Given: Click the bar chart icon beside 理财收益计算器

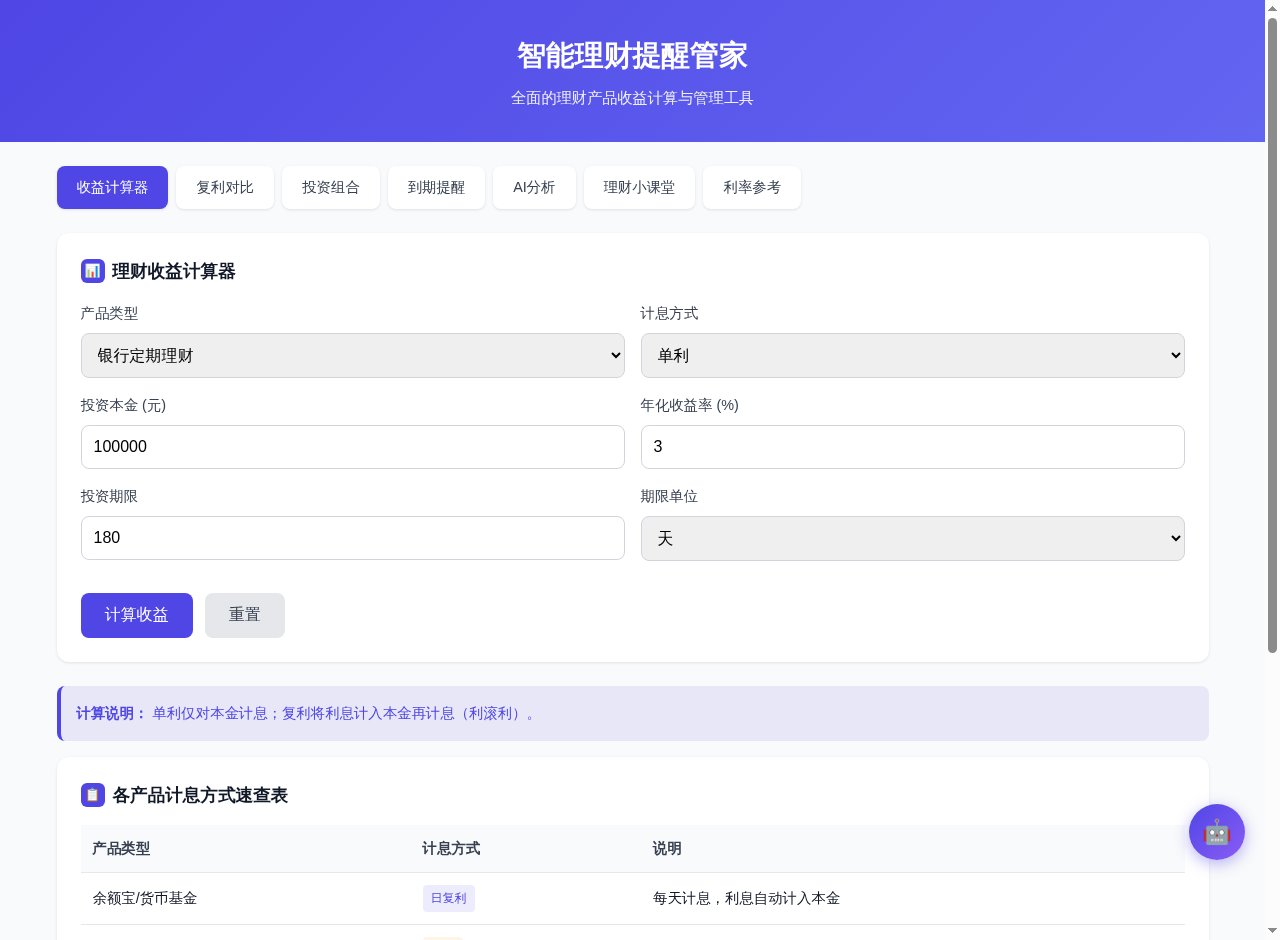Looking at the screenshot, I should 92,271.
